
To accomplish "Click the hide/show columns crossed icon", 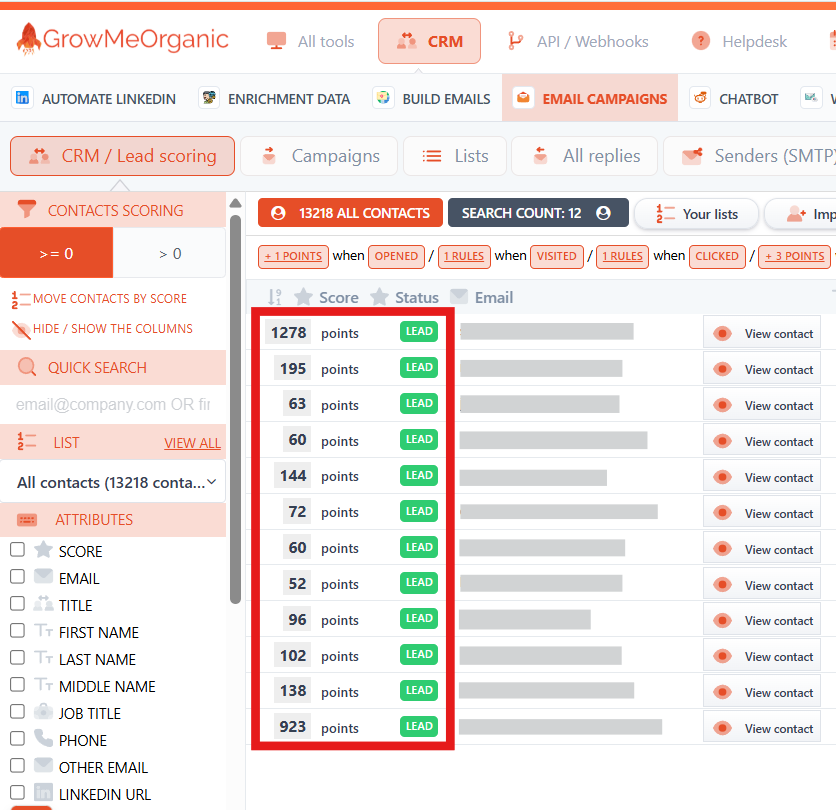I will click(21, 330).
